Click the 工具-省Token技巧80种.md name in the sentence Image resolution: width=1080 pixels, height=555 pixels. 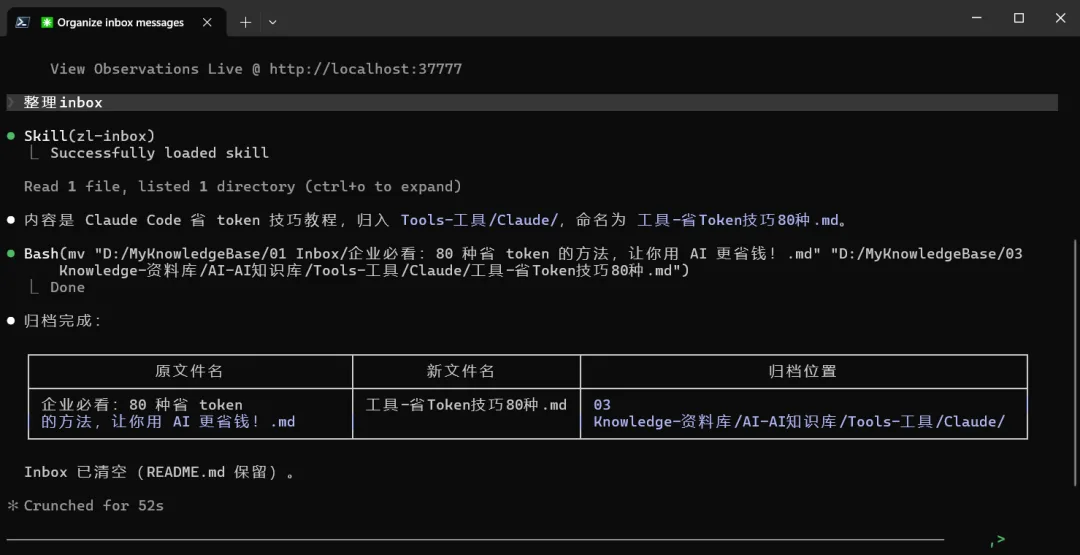[x=738, y=220]
